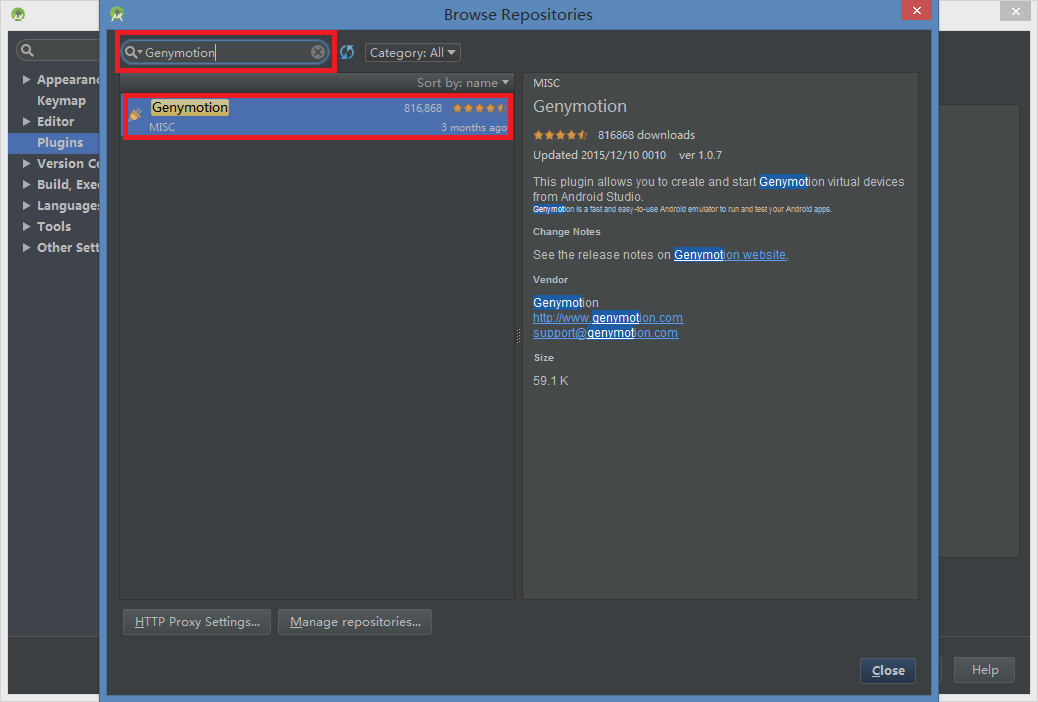Click the 3 months ago label

click(x=474, y=127)
